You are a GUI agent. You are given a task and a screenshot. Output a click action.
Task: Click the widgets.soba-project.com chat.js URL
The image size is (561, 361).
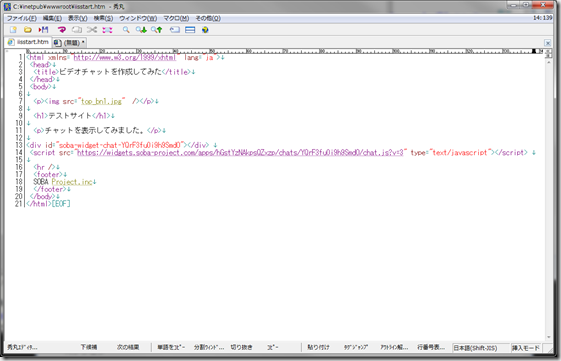tap(240, 152)
